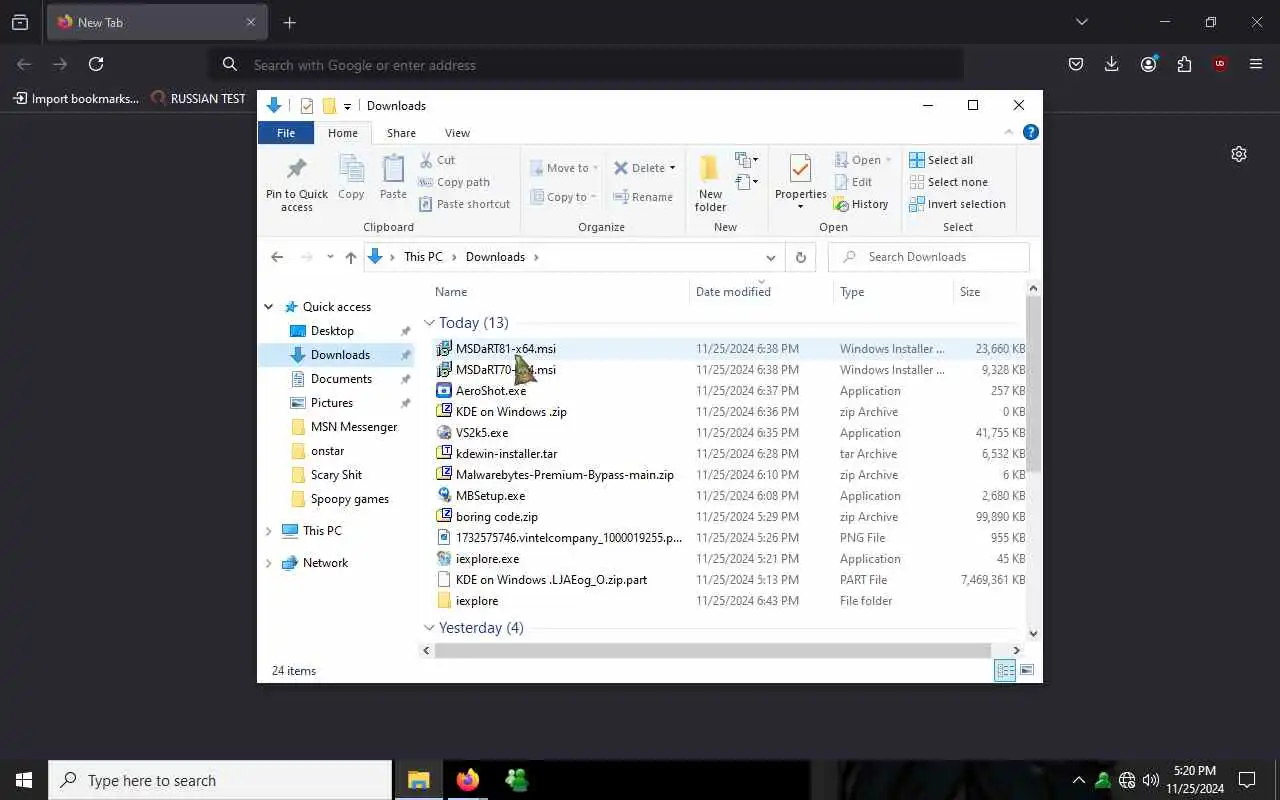Click Firefox reload page icon

pyautogui.click(x=96, y=64)
